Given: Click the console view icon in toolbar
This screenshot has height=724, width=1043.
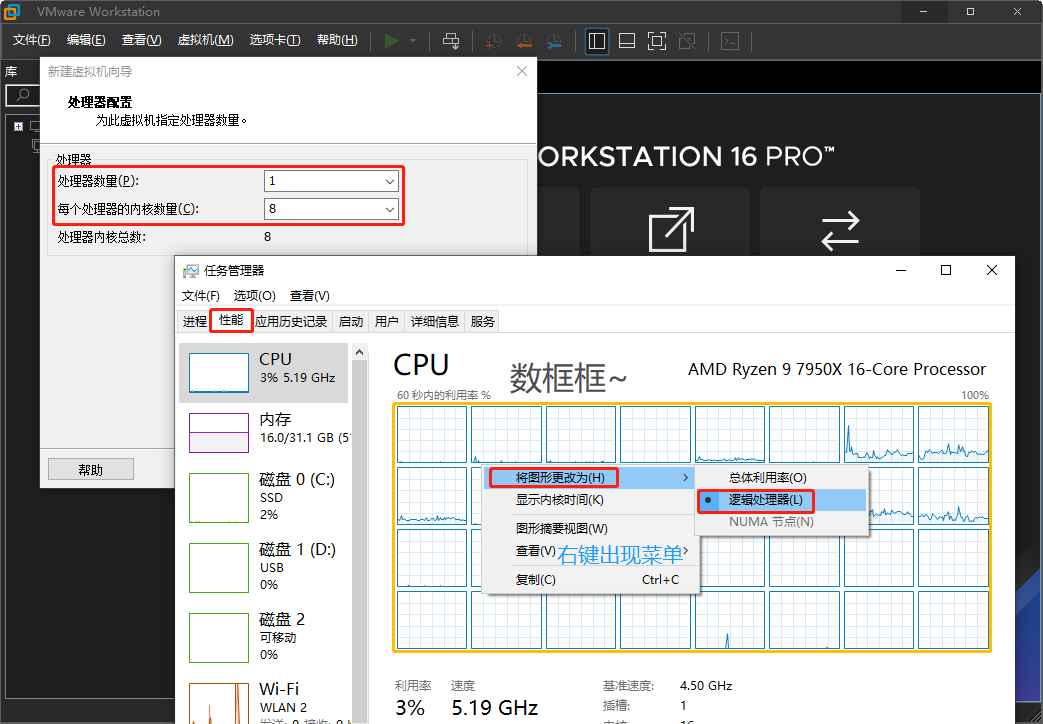Looking at the screenshot, I should pos(730,41).
